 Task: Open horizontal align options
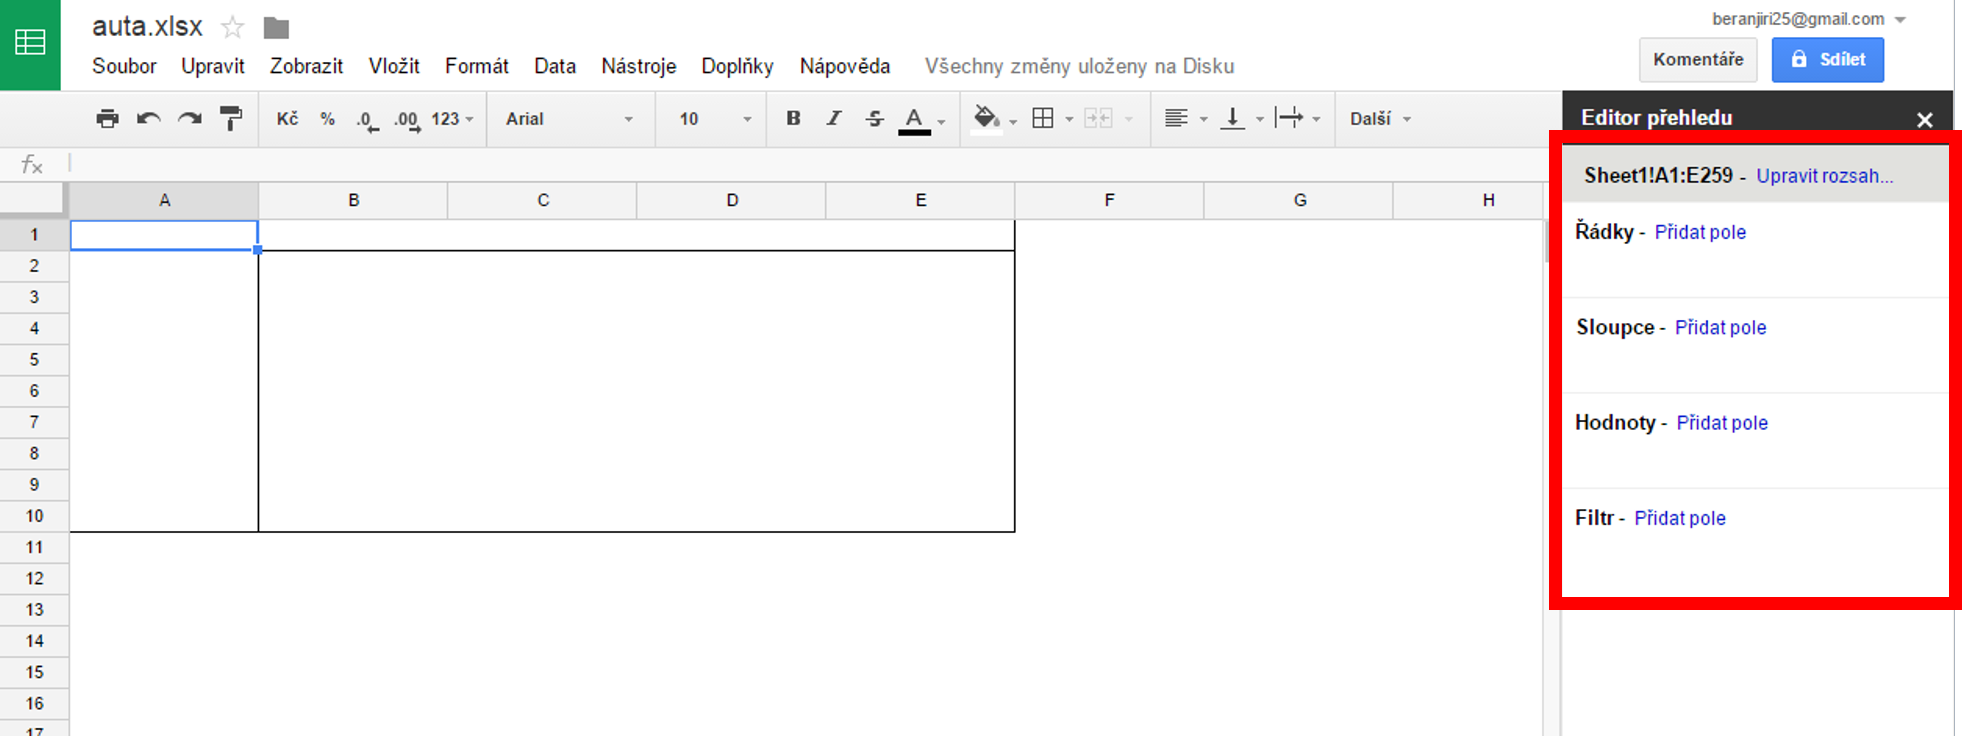coord(1186,119)
